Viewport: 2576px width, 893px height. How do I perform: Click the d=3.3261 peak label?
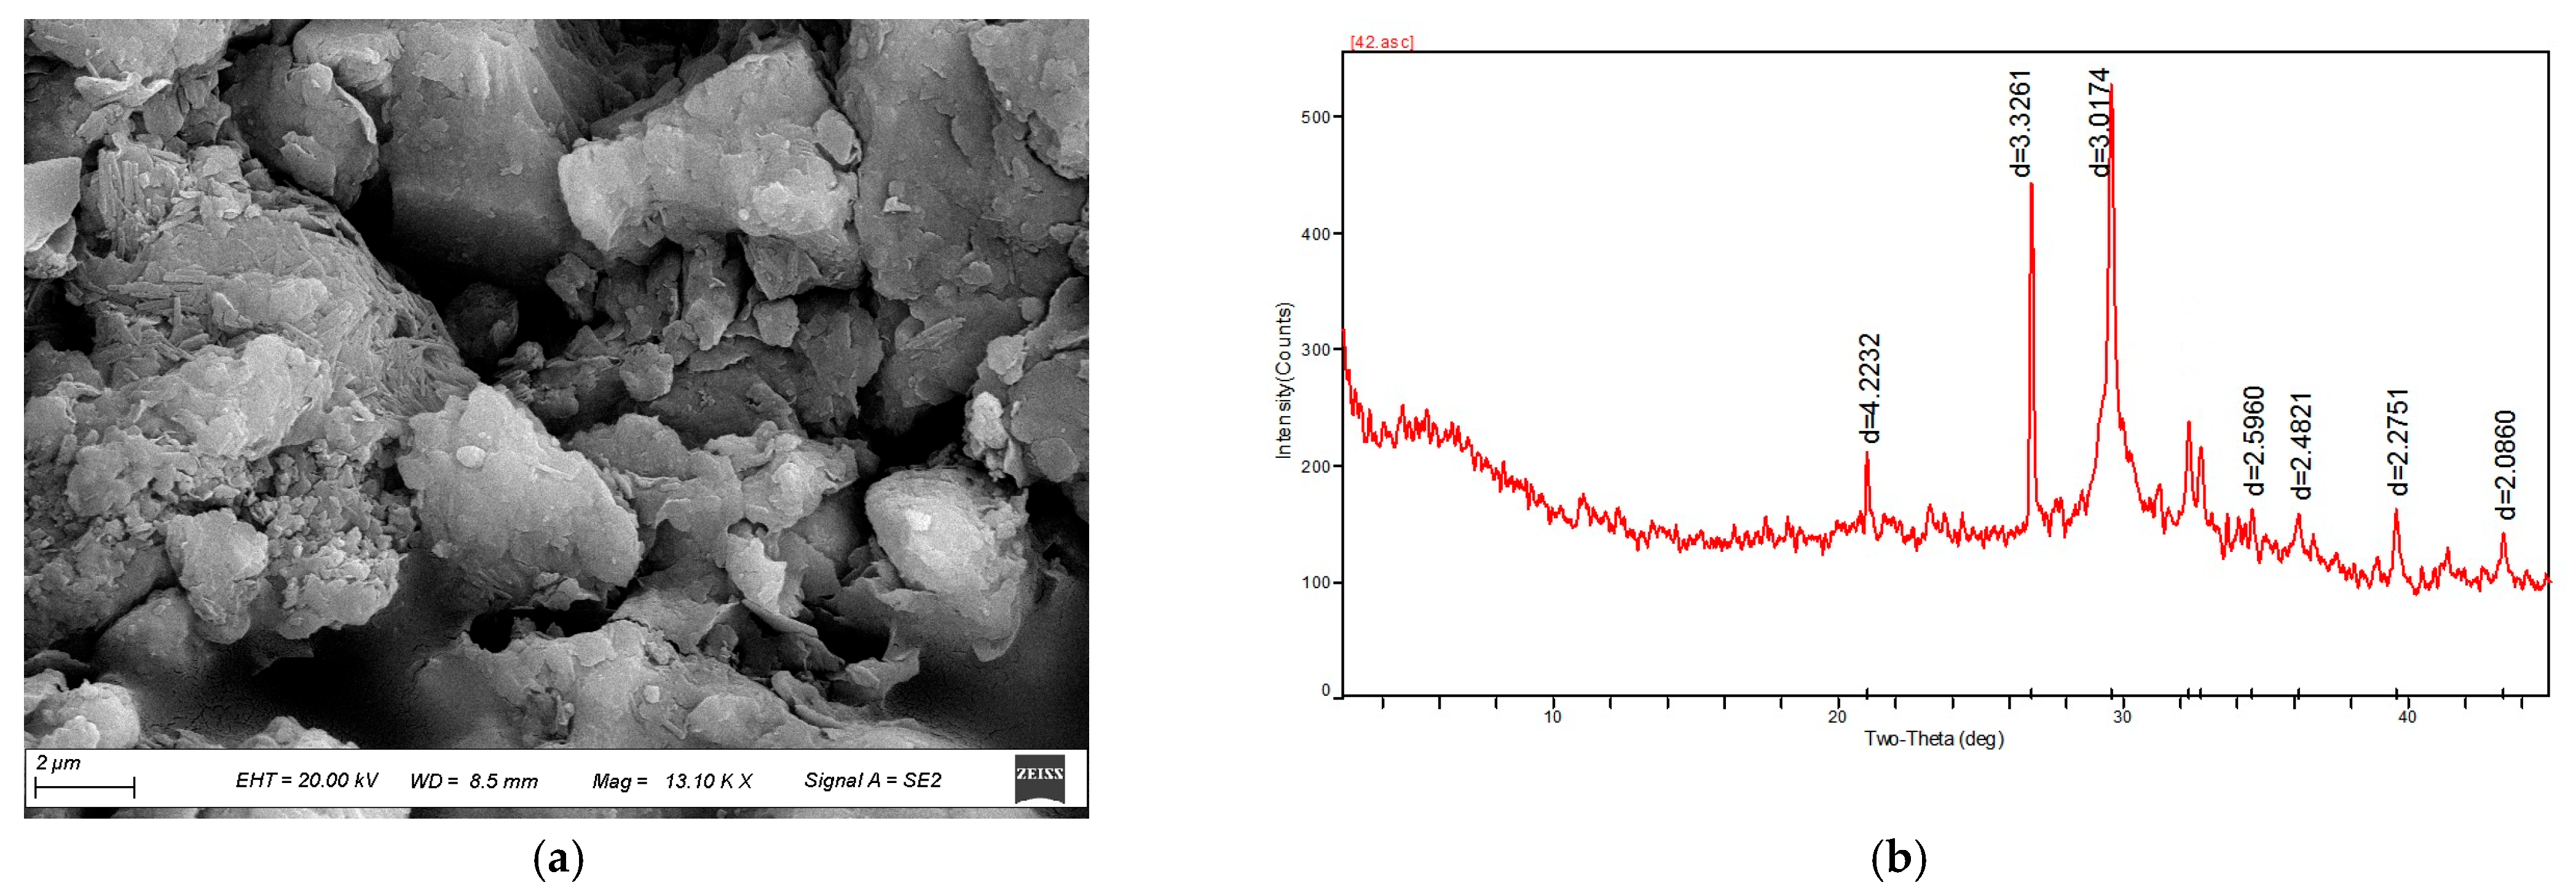2021,123
